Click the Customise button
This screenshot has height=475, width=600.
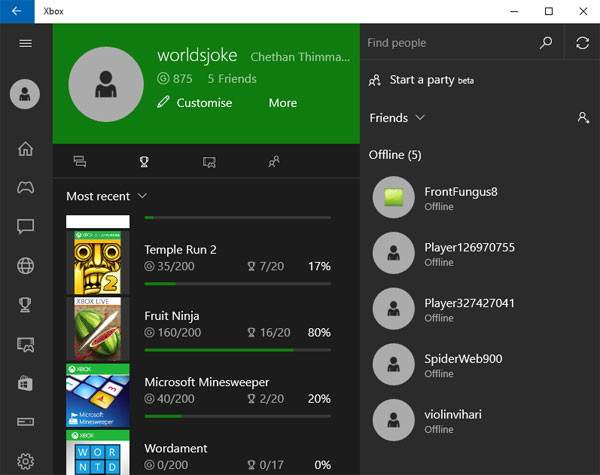194,103
